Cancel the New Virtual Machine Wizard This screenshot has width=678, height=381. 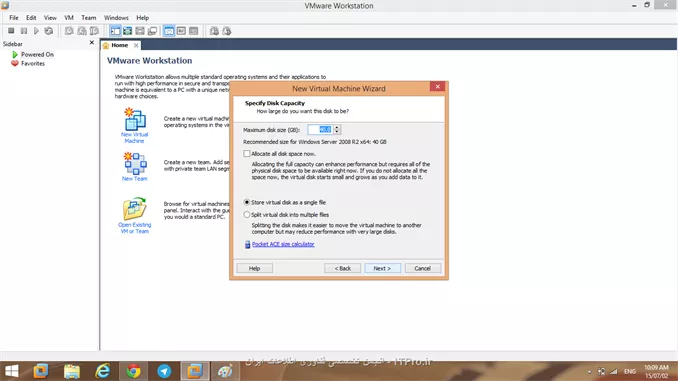click(422, 268)
